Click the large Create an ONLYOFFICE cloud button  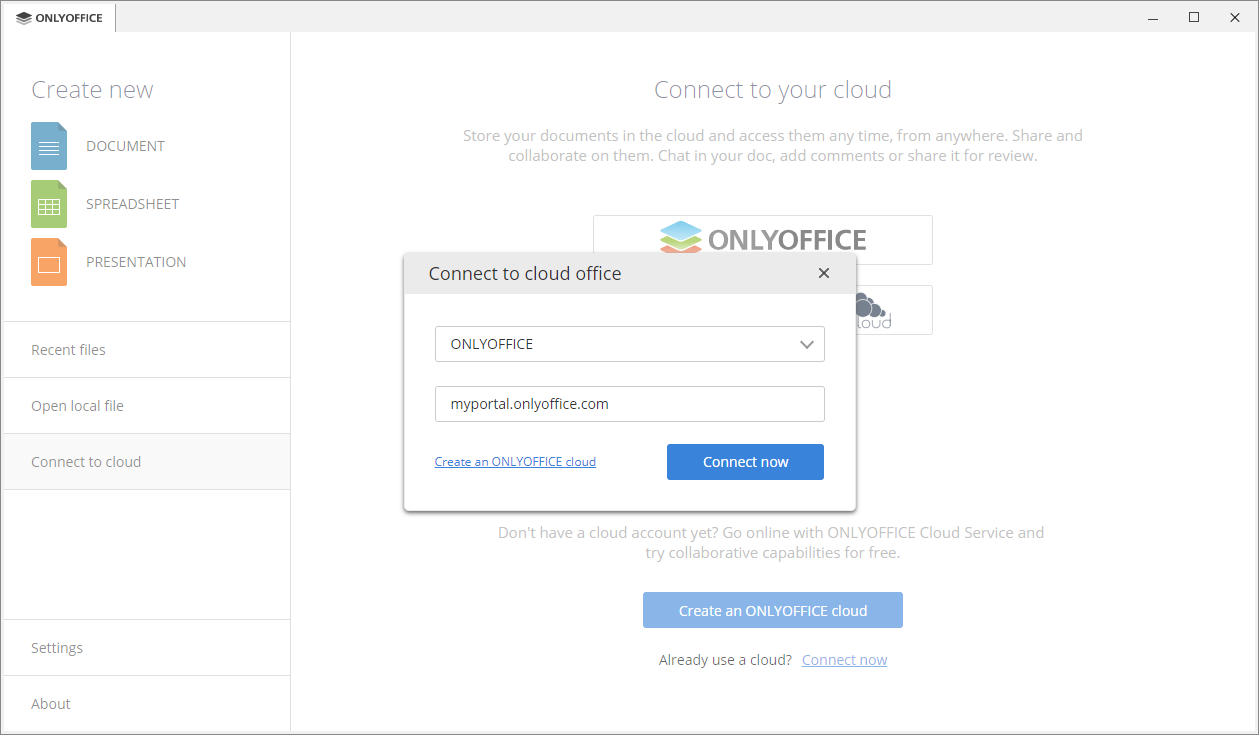[773, 610]
